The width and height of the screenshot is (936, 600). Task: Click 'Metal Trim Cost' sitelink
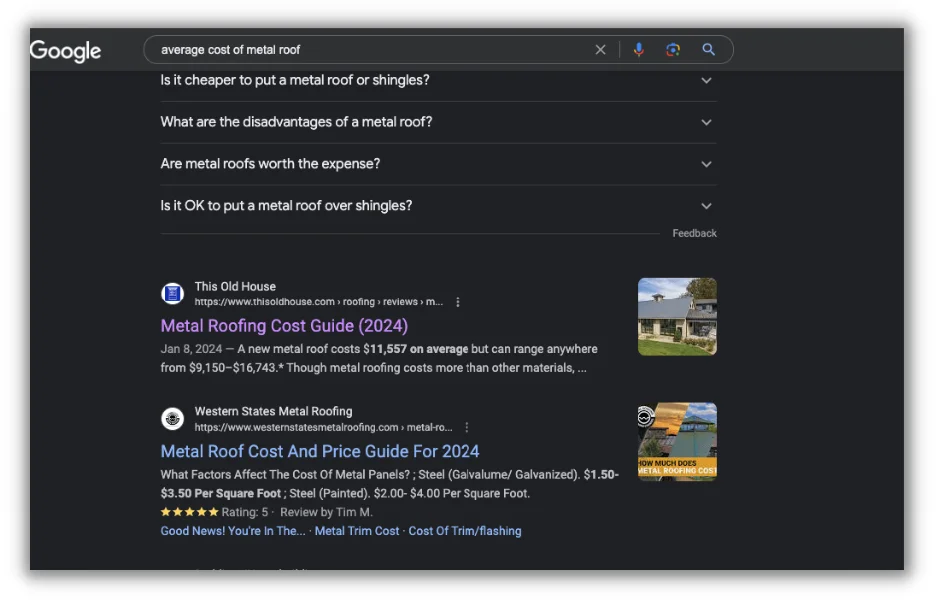pos(357,531)
